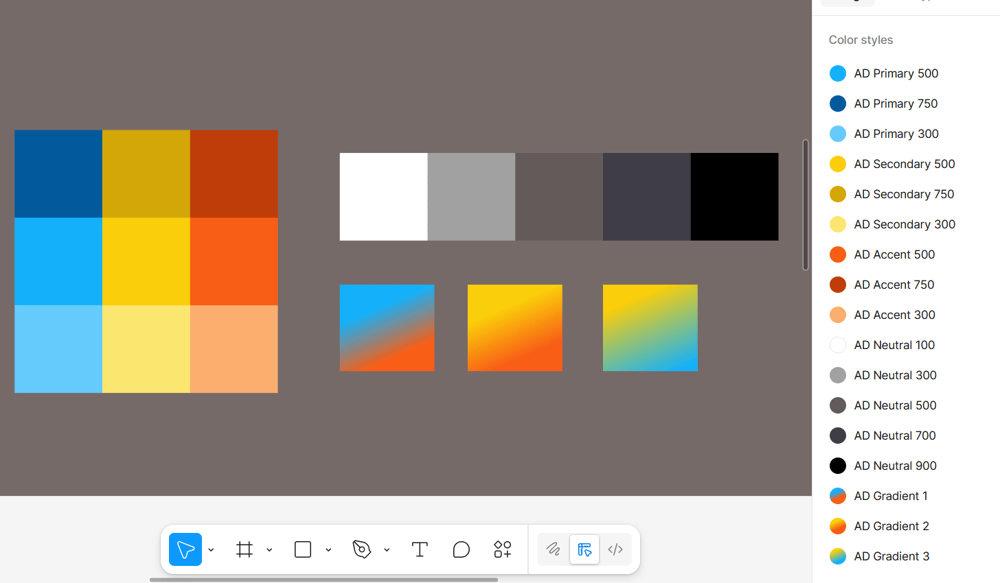
Task: Select the dark blue canvas square
Action: [58, 173]
